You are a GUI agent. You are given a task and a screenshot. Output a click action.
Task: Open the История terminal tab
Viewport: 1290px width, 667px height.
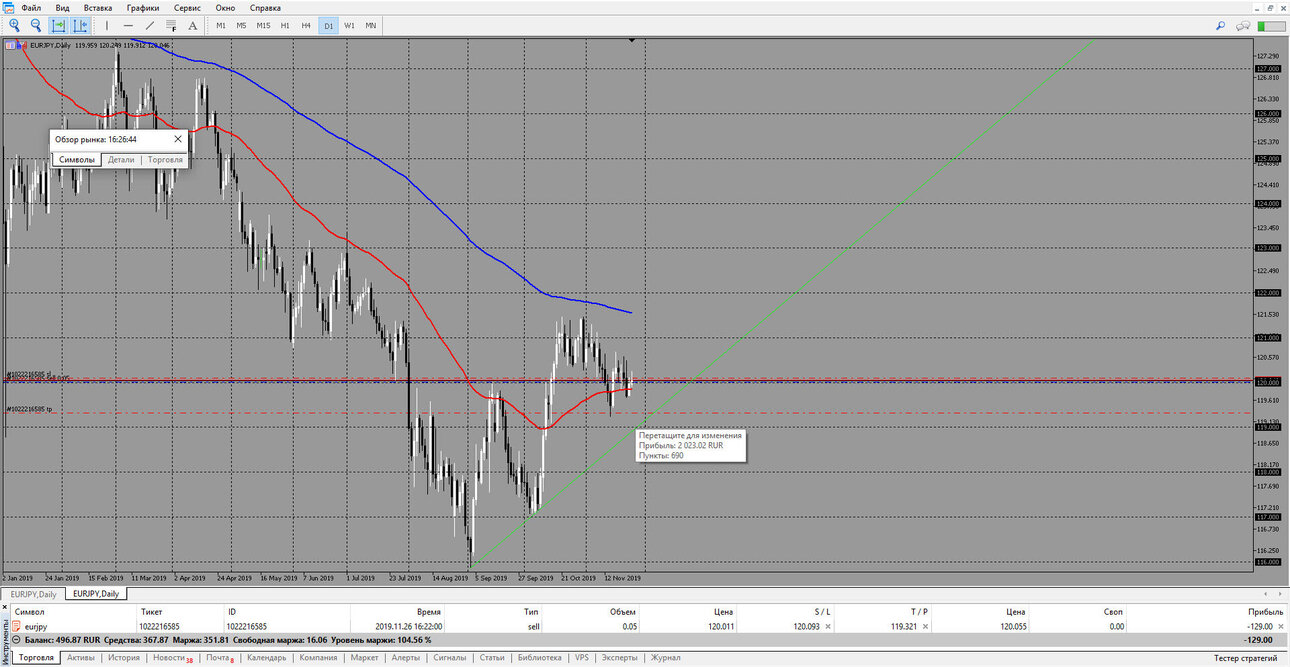[x=124, y=657]
